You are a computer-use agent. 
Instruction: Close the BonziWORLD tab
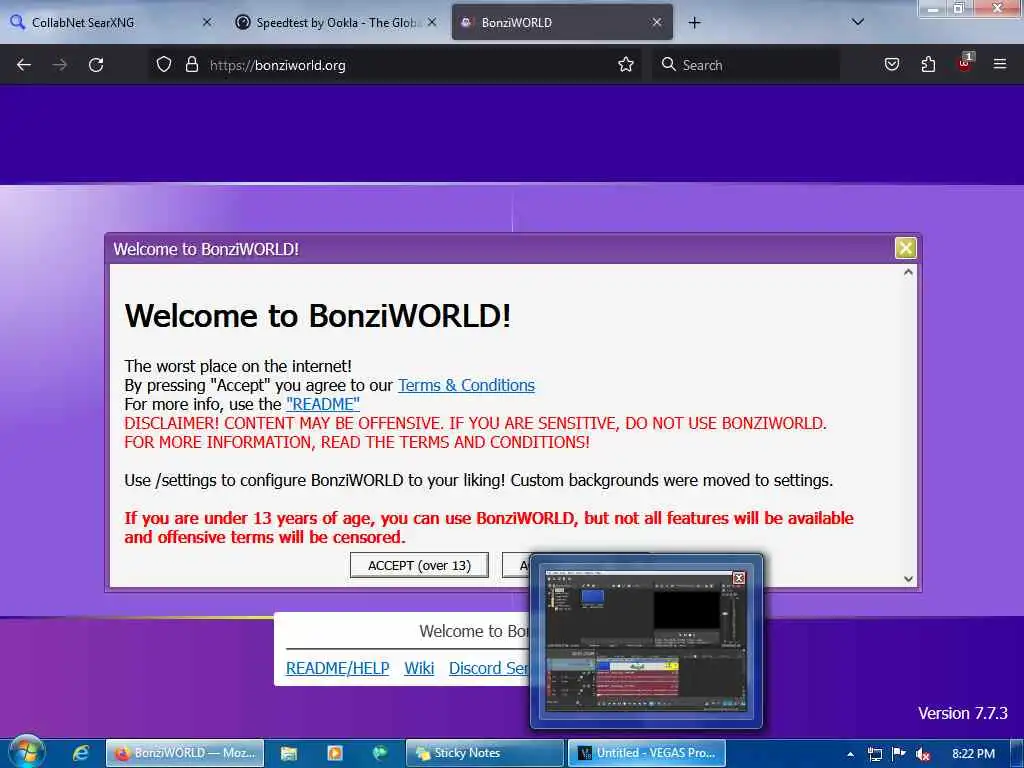pyautogui.click(x=657, y=22)
